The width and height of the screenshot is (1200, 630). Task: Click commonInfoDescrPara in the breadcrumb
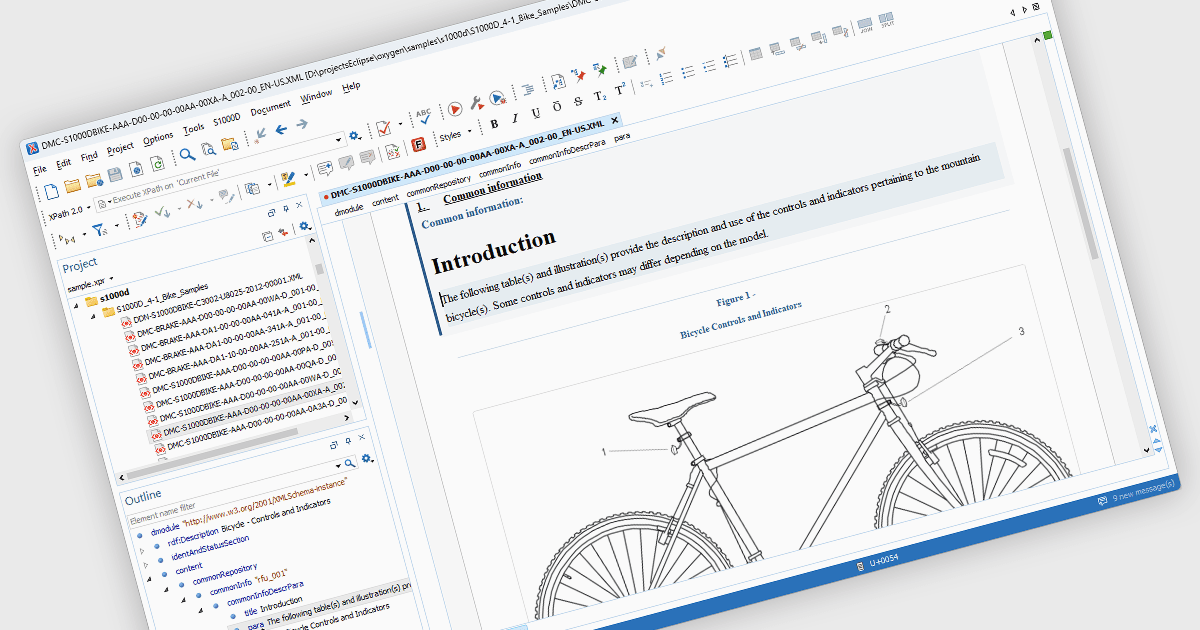tap(567, 150)
